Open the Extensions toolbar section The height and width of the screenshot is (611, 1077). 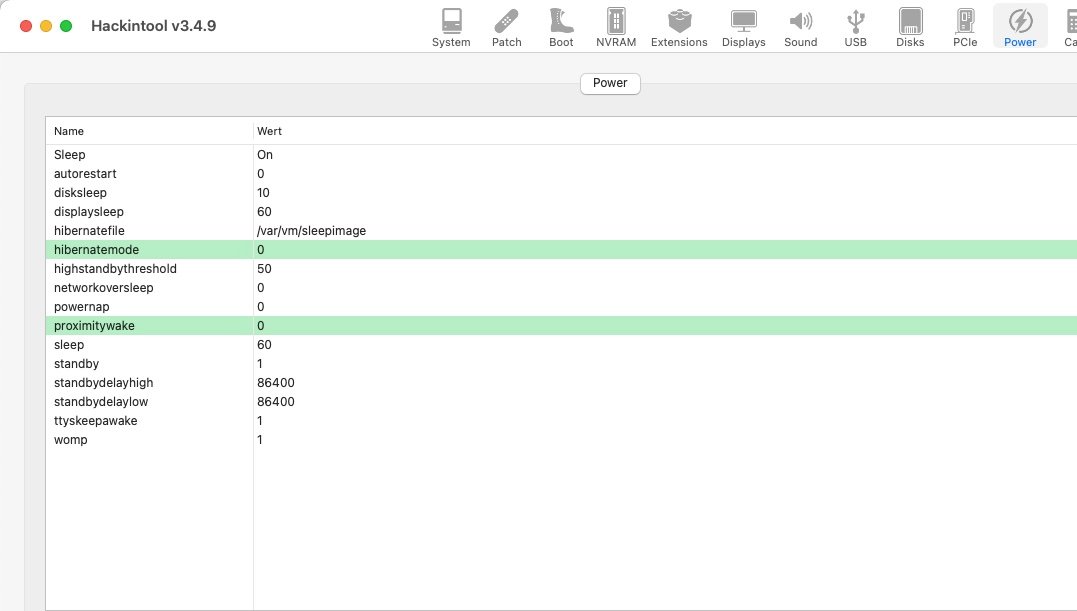click(x=679, y=27)
